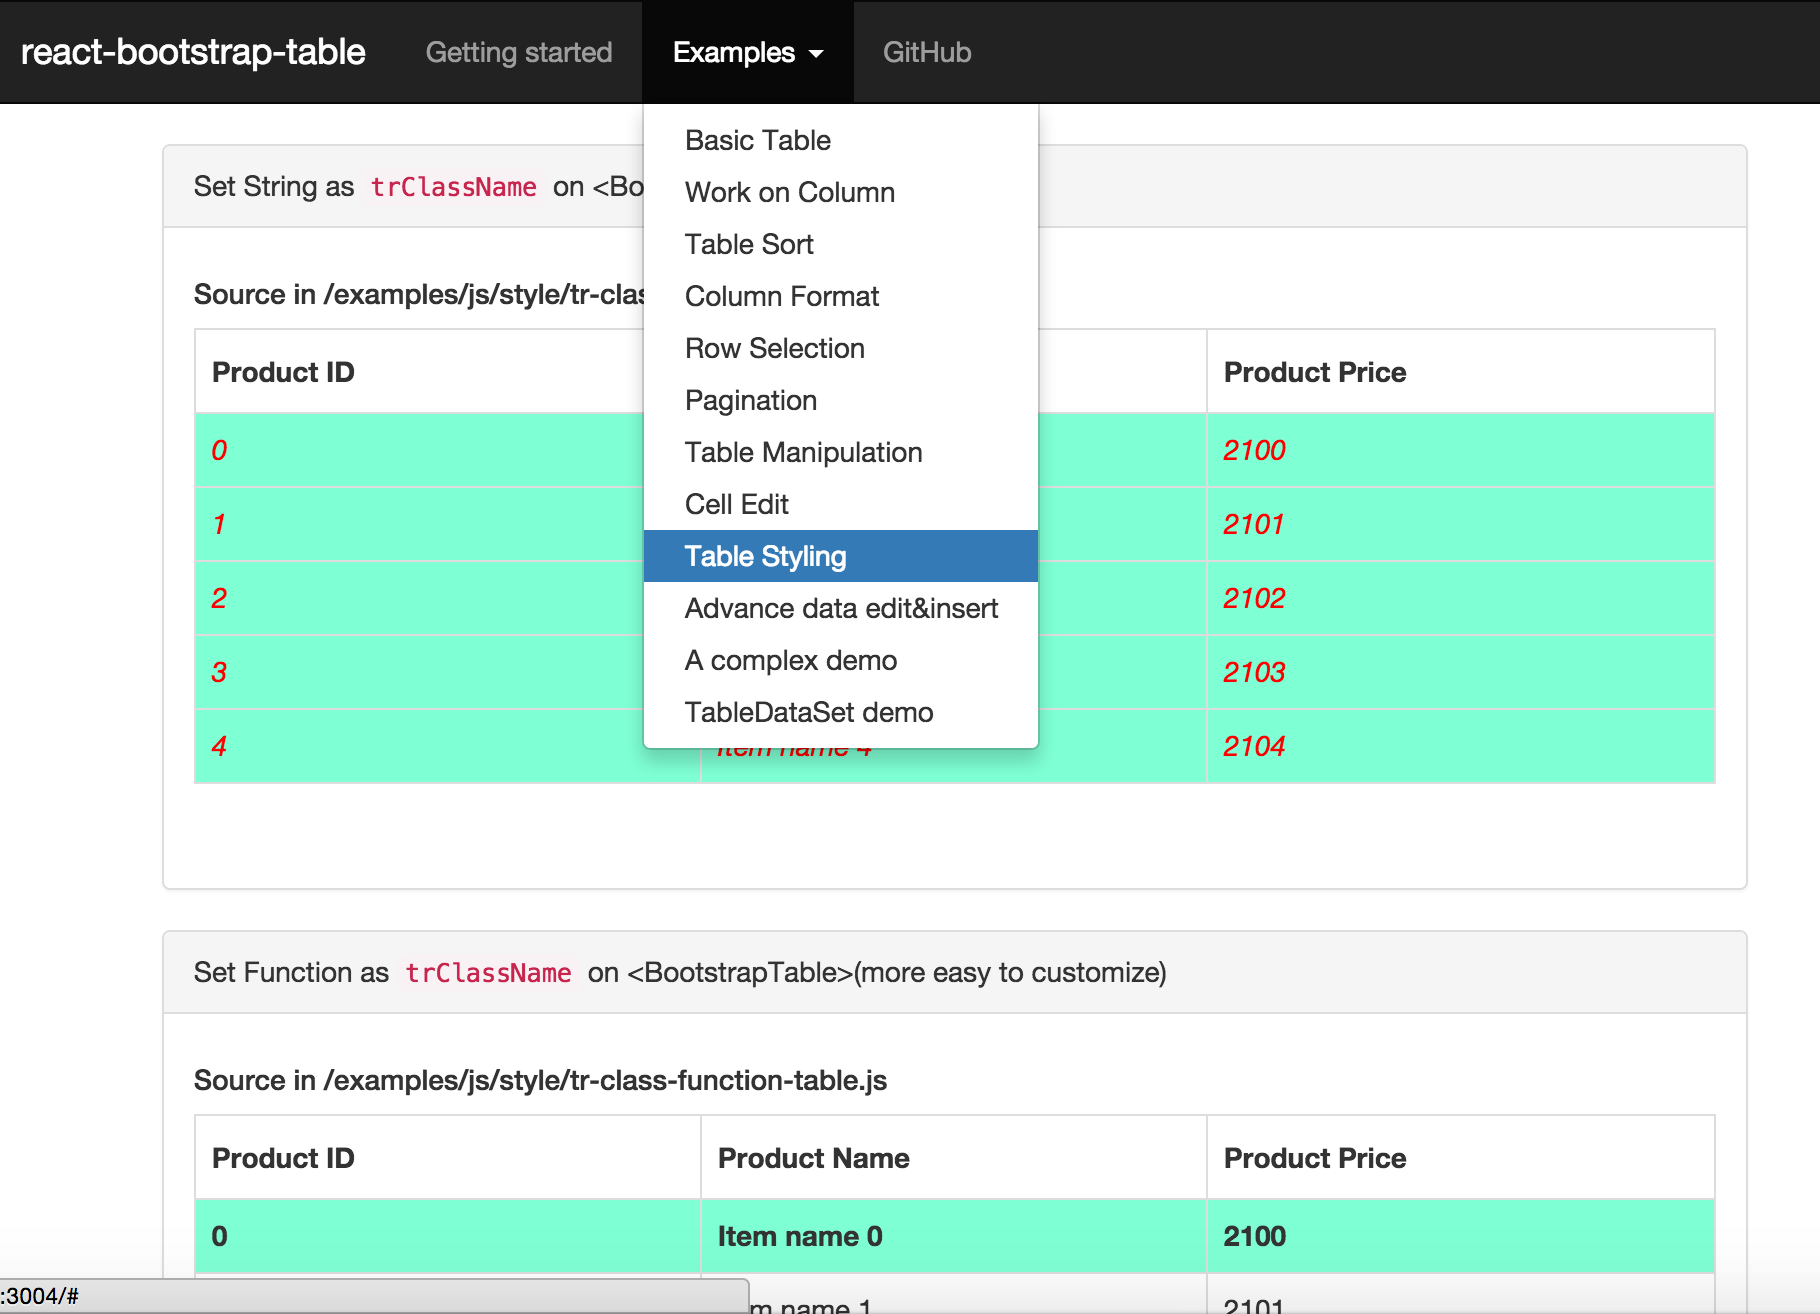Choose Table Manipulation from dropdown

[x=802, y=452]
